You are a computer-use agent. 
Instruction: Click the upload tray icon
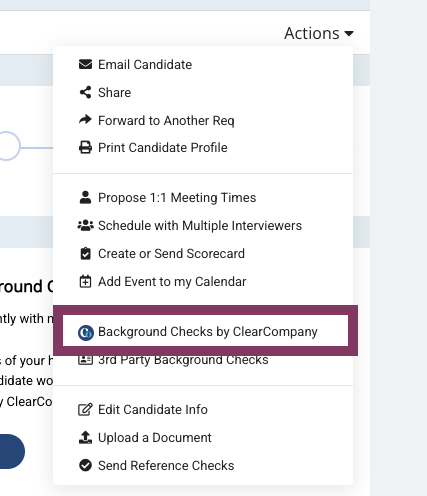coord(85,437)
